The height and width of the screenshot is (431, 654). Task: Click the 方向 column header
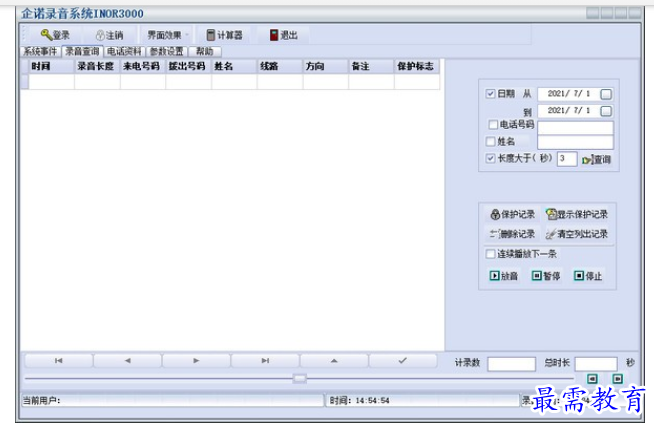(x=326, y=66)
